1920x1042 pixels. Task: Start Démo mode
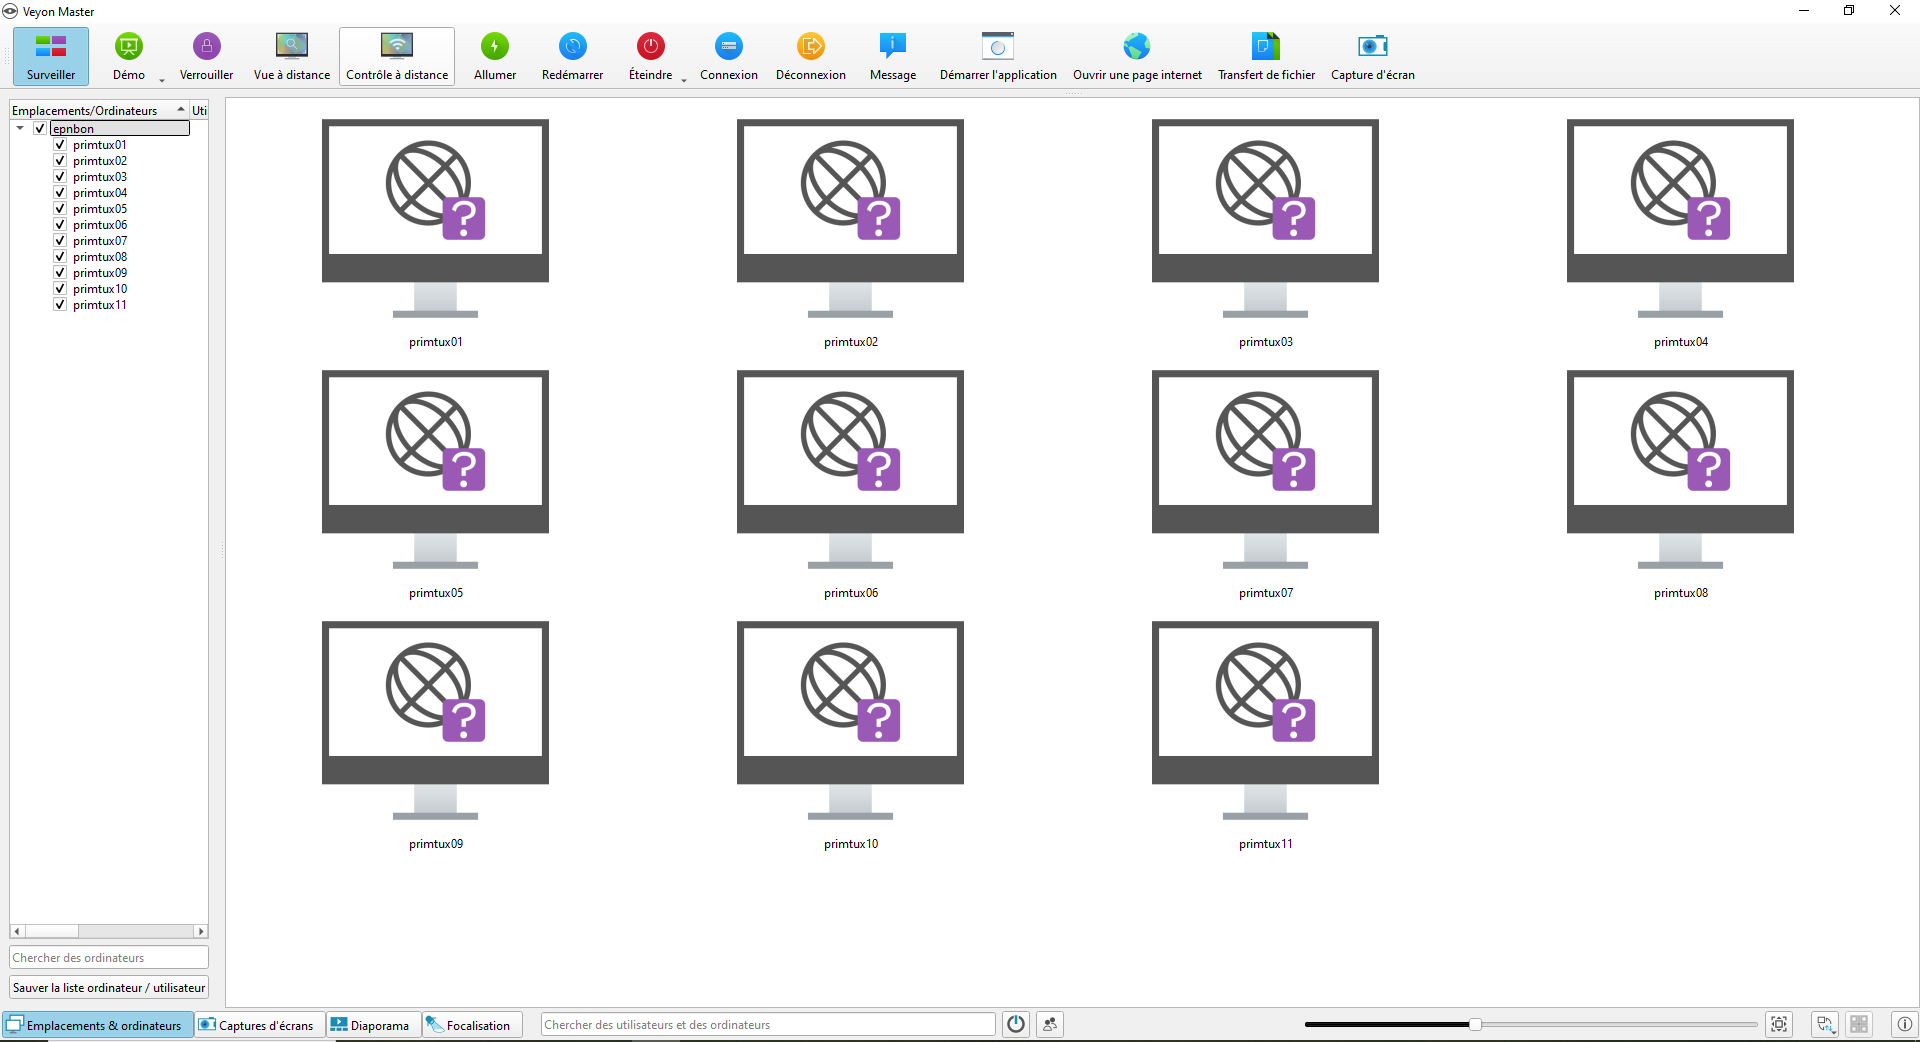[x=129, y=56]
